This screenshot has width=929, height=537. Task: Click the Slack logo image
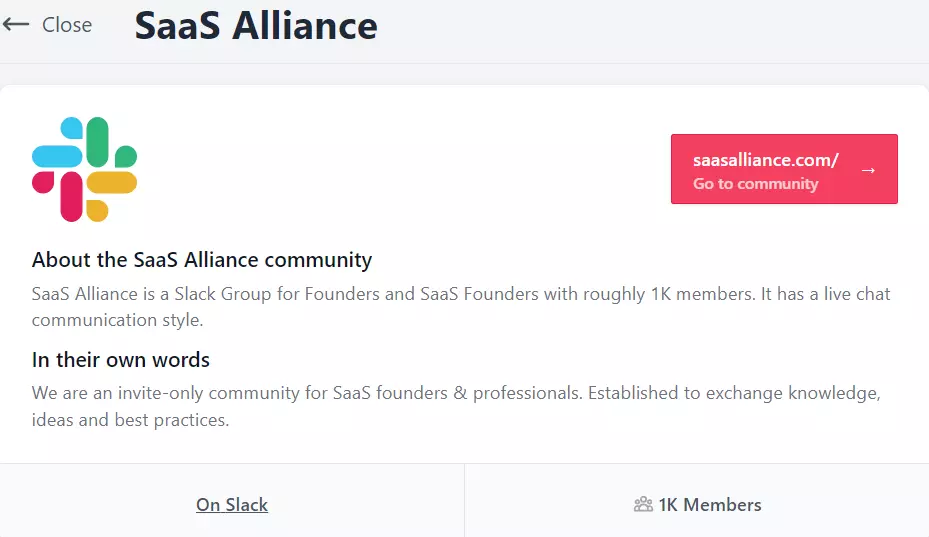(84, 169)
